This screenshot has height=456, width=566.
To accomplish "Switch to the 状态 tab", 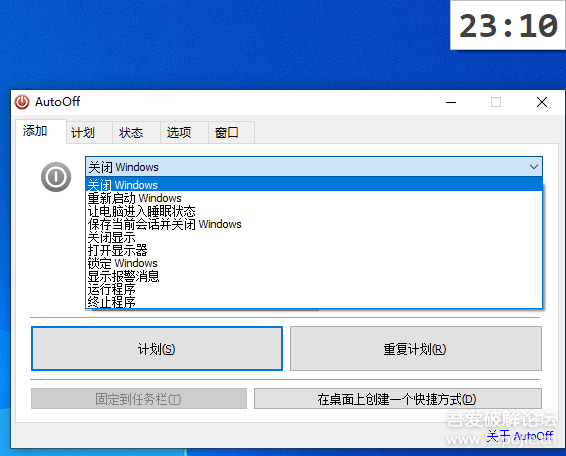I will tap(136, 133).
